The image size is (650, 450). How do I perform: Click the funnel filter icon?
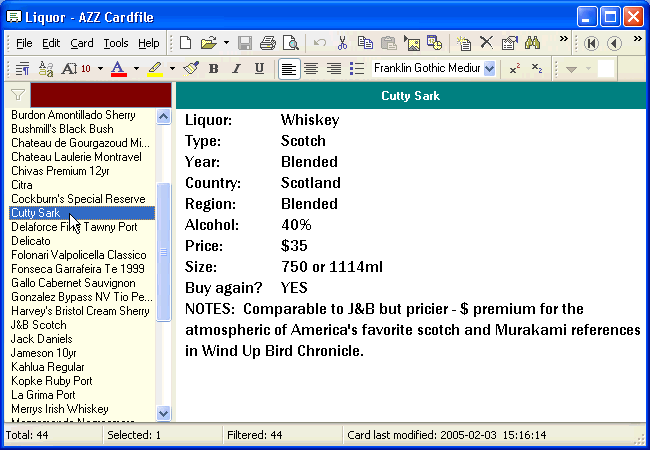point(17,95)
